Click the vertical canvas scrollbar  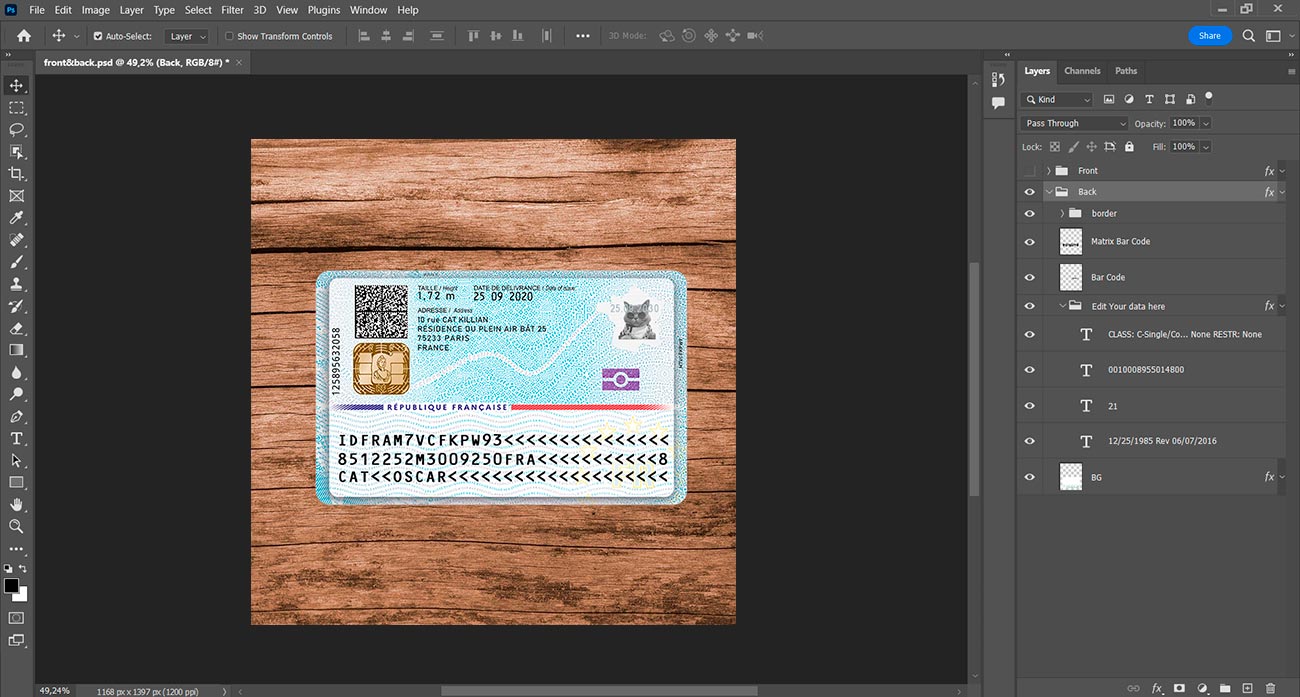pyautogui.click(x=975, y=379)
